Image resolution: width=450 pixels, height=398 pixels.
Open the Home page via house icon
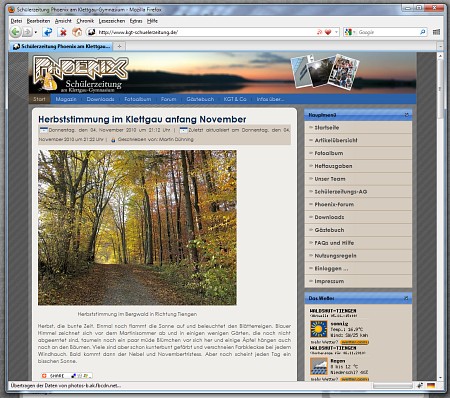click(77, 32)
